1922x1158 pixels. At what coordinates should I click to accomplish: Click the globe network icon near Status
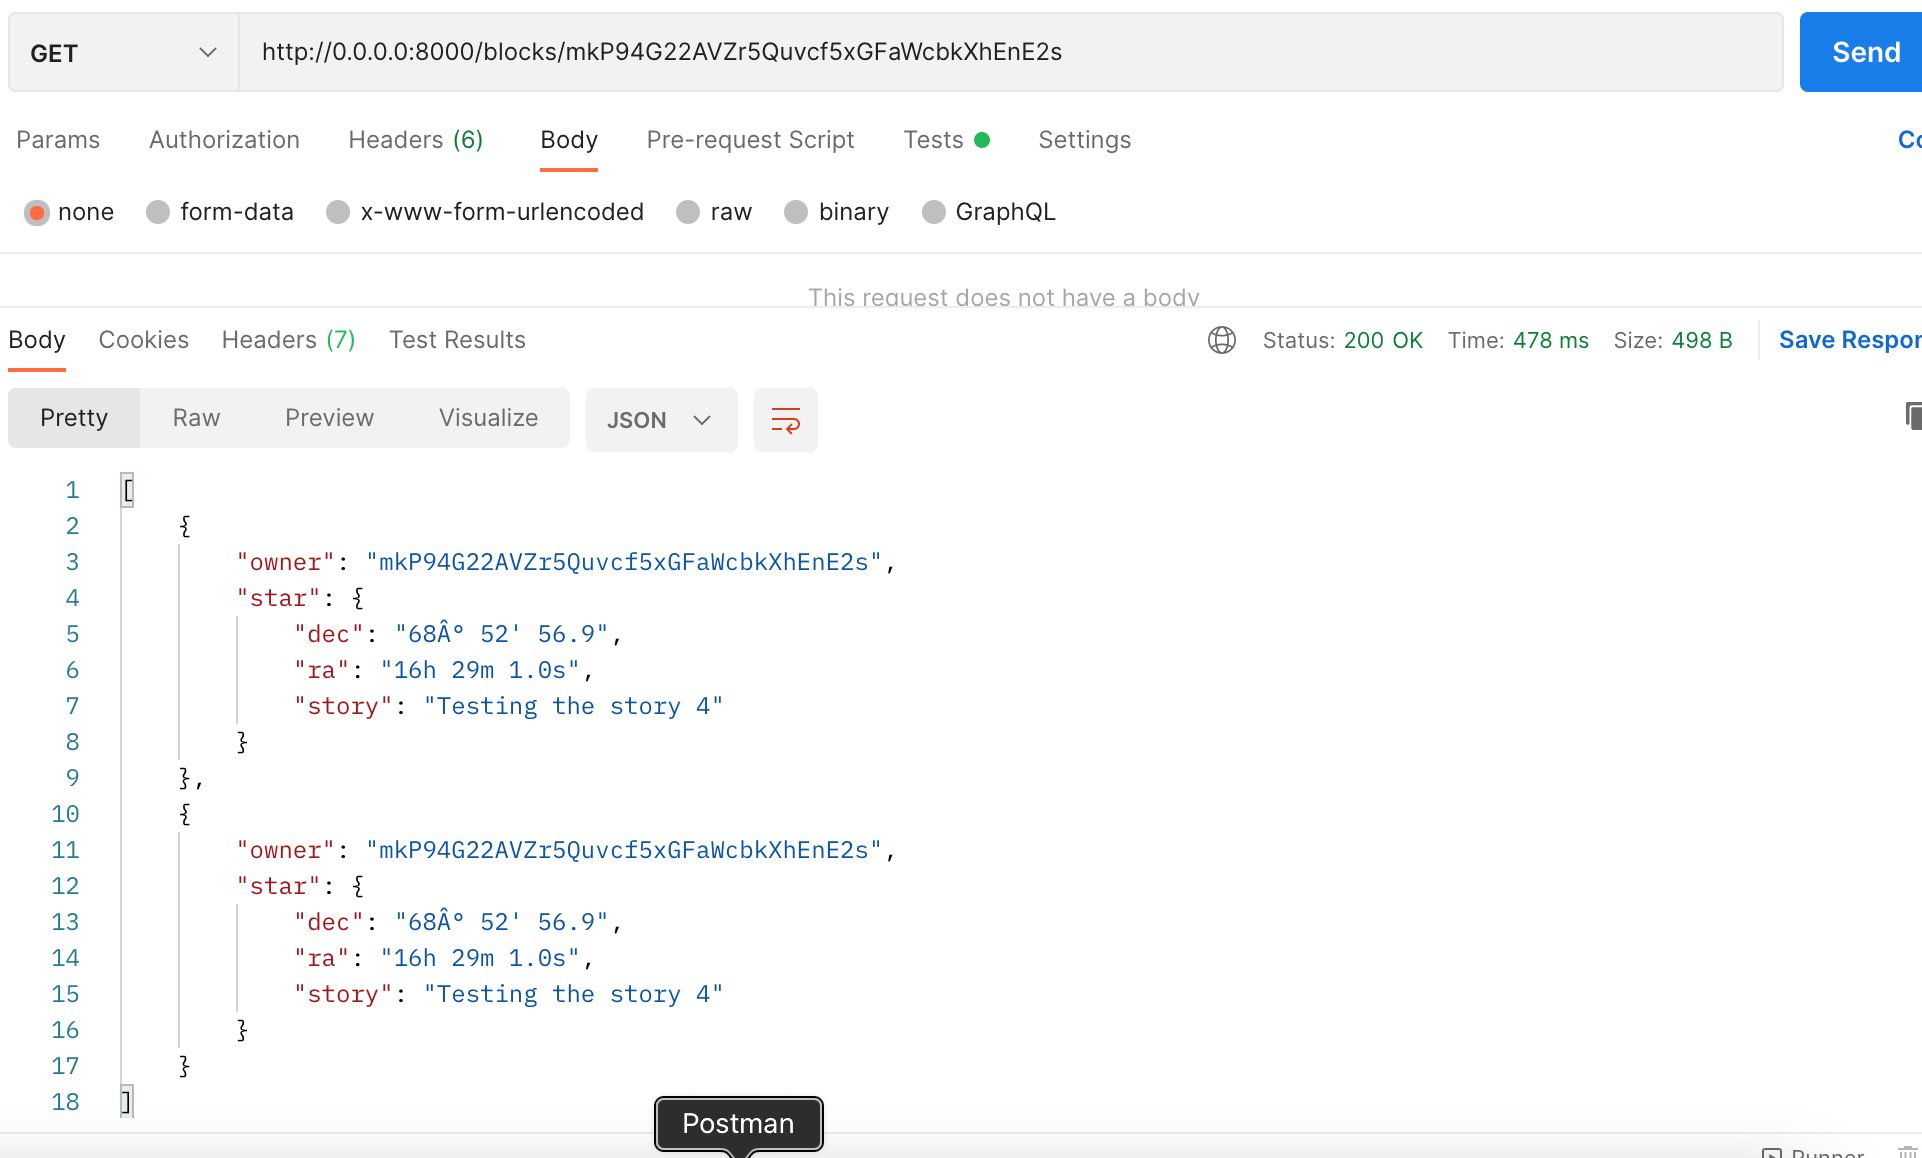click(1221, 340)
